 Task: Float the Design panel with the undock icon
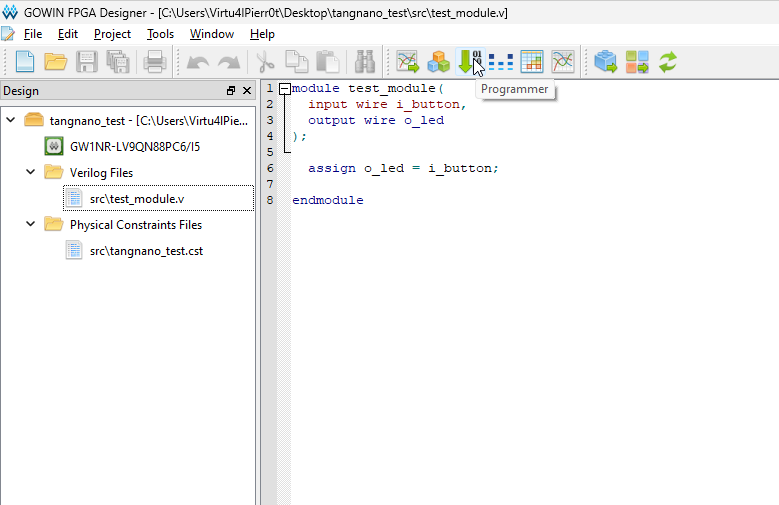click(x=231, y=90)
